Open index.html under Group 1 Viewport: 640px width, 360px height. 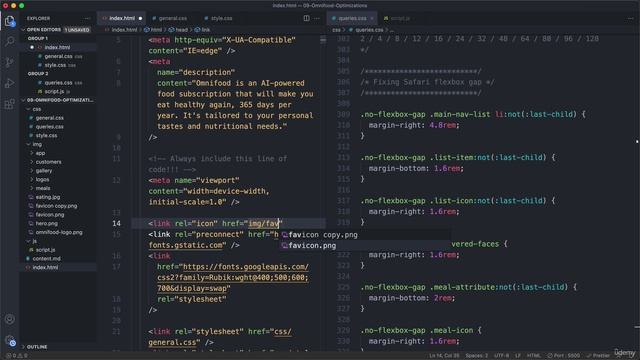[x=57, y=47]
